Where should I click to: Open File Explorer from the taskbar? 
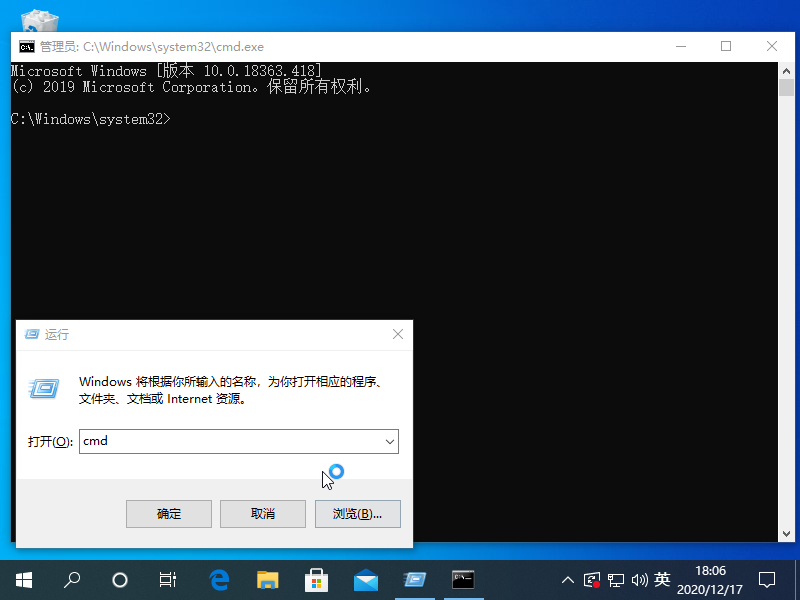[x=267, y=579]
